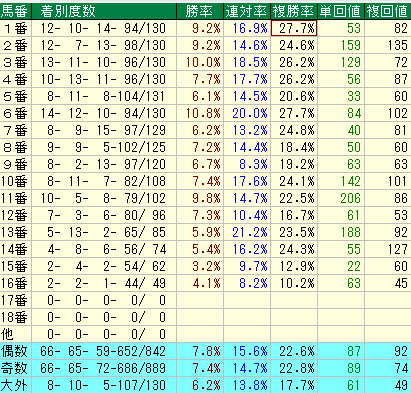The width and height of the screenshot is (411, 393).
Task: Select the 14番 row label
Action: click(x=16, y=249)
